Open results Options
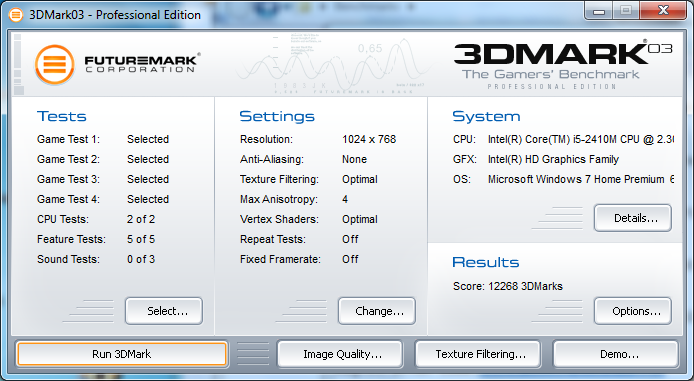 point(632,311)
